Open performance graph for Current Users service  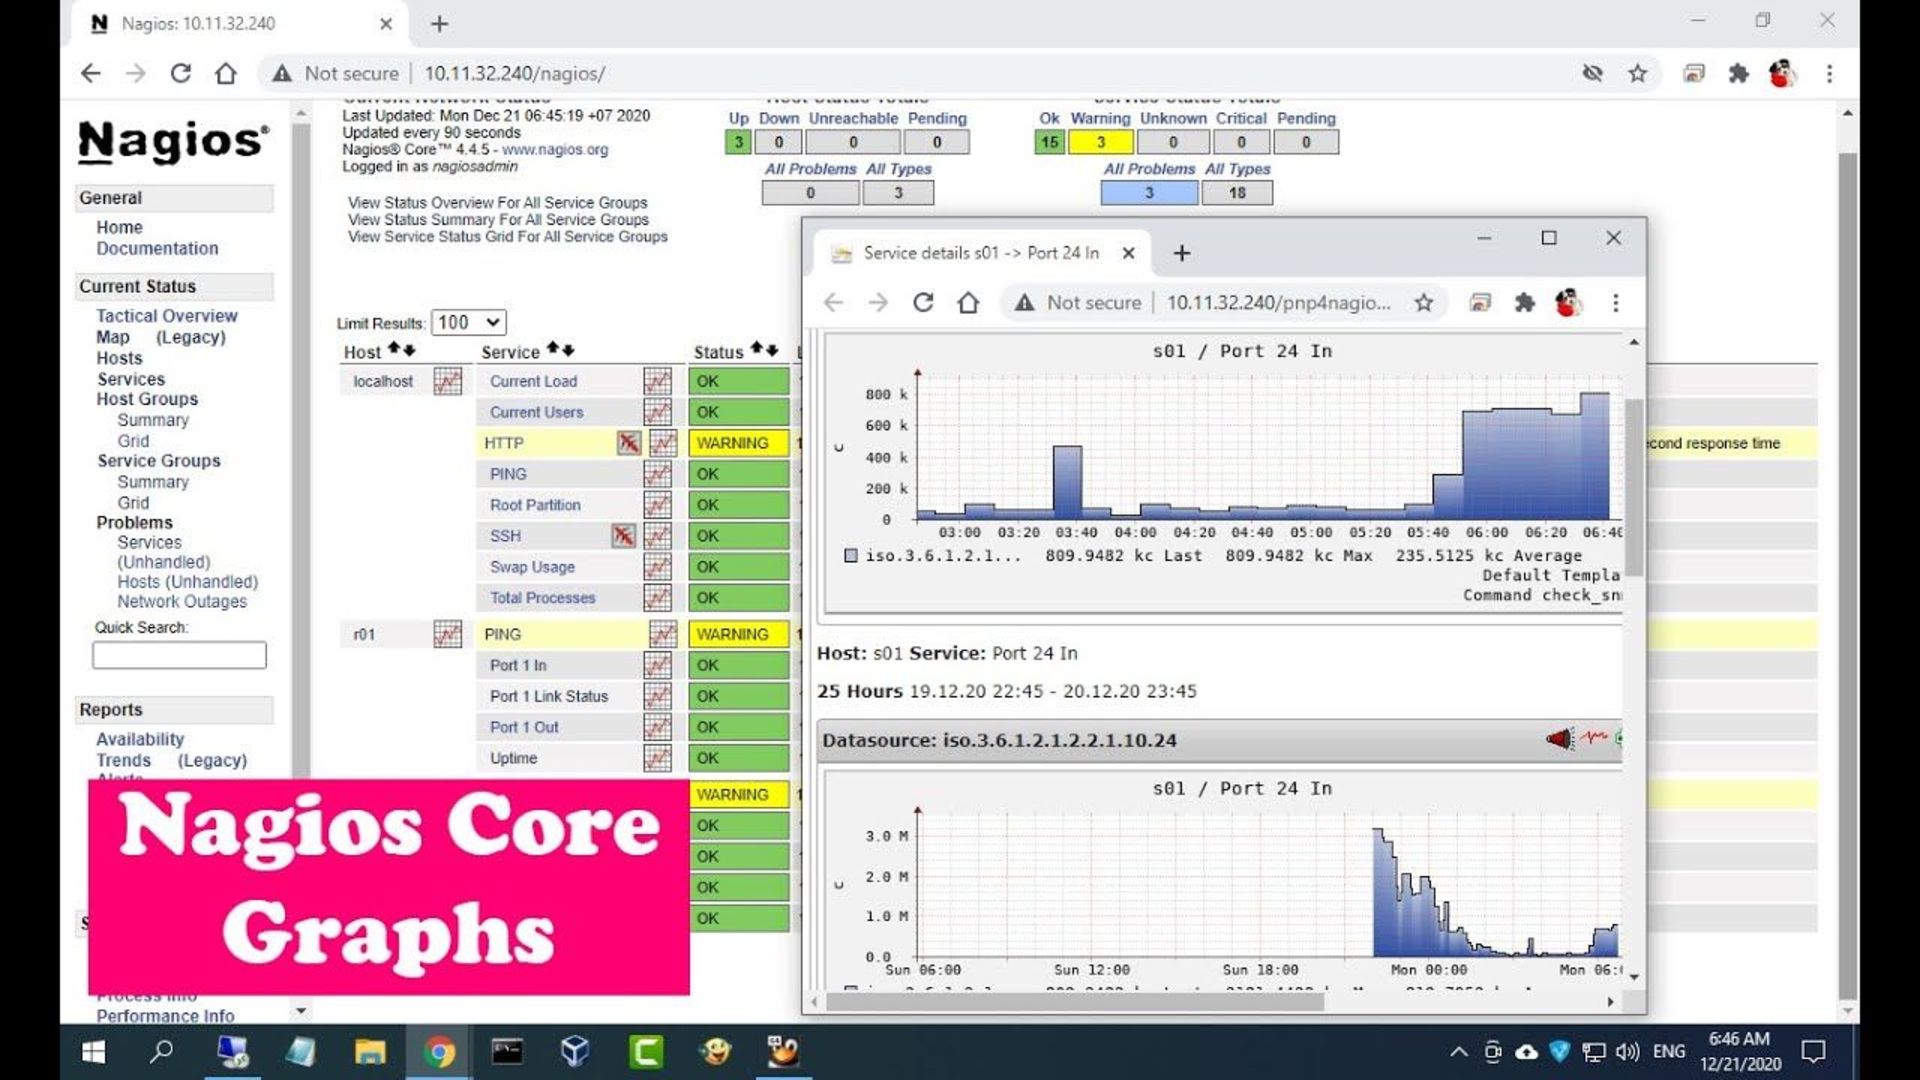pyautogui.click(x=657, y=412)
